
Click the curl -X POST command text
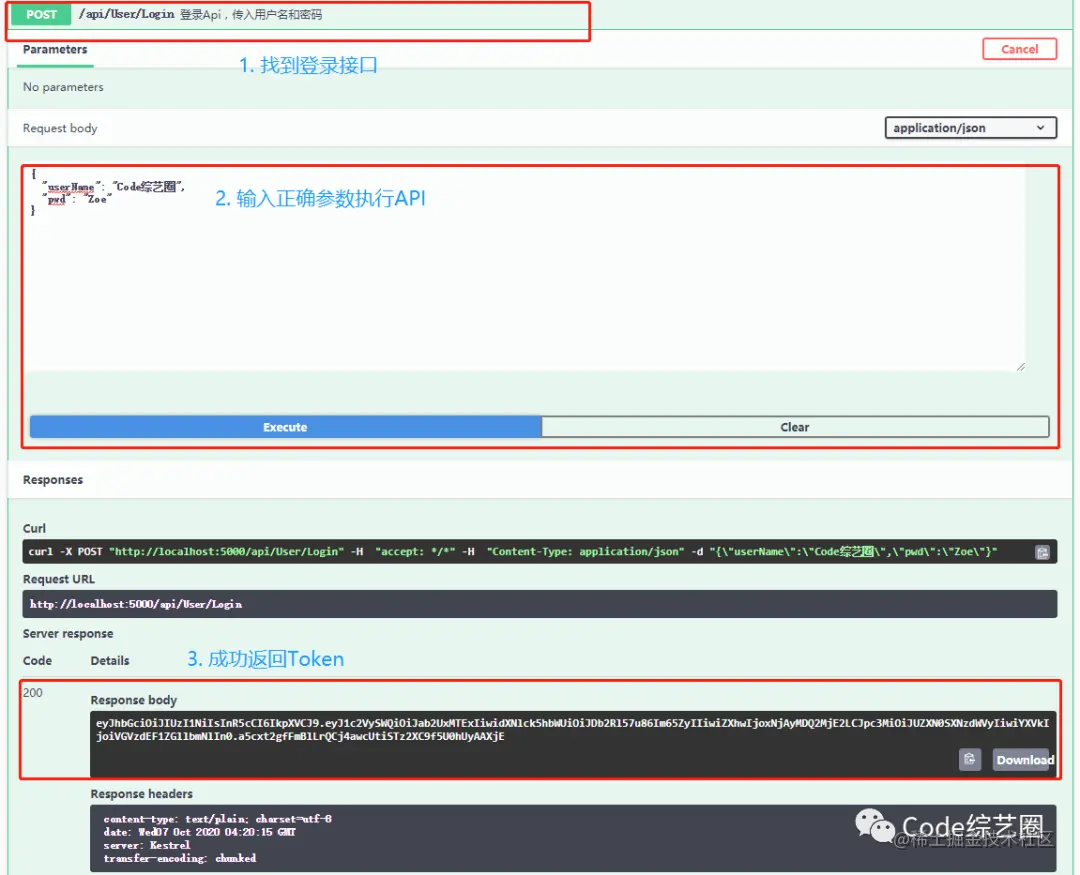512,552
